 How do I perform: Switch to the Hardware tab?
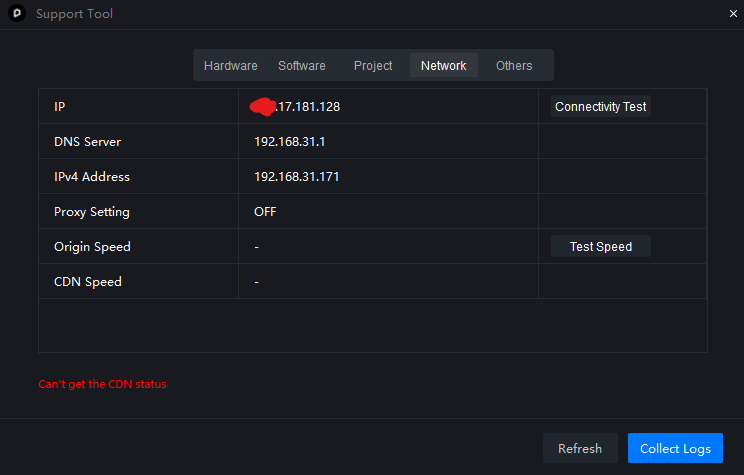coord(230,66)
